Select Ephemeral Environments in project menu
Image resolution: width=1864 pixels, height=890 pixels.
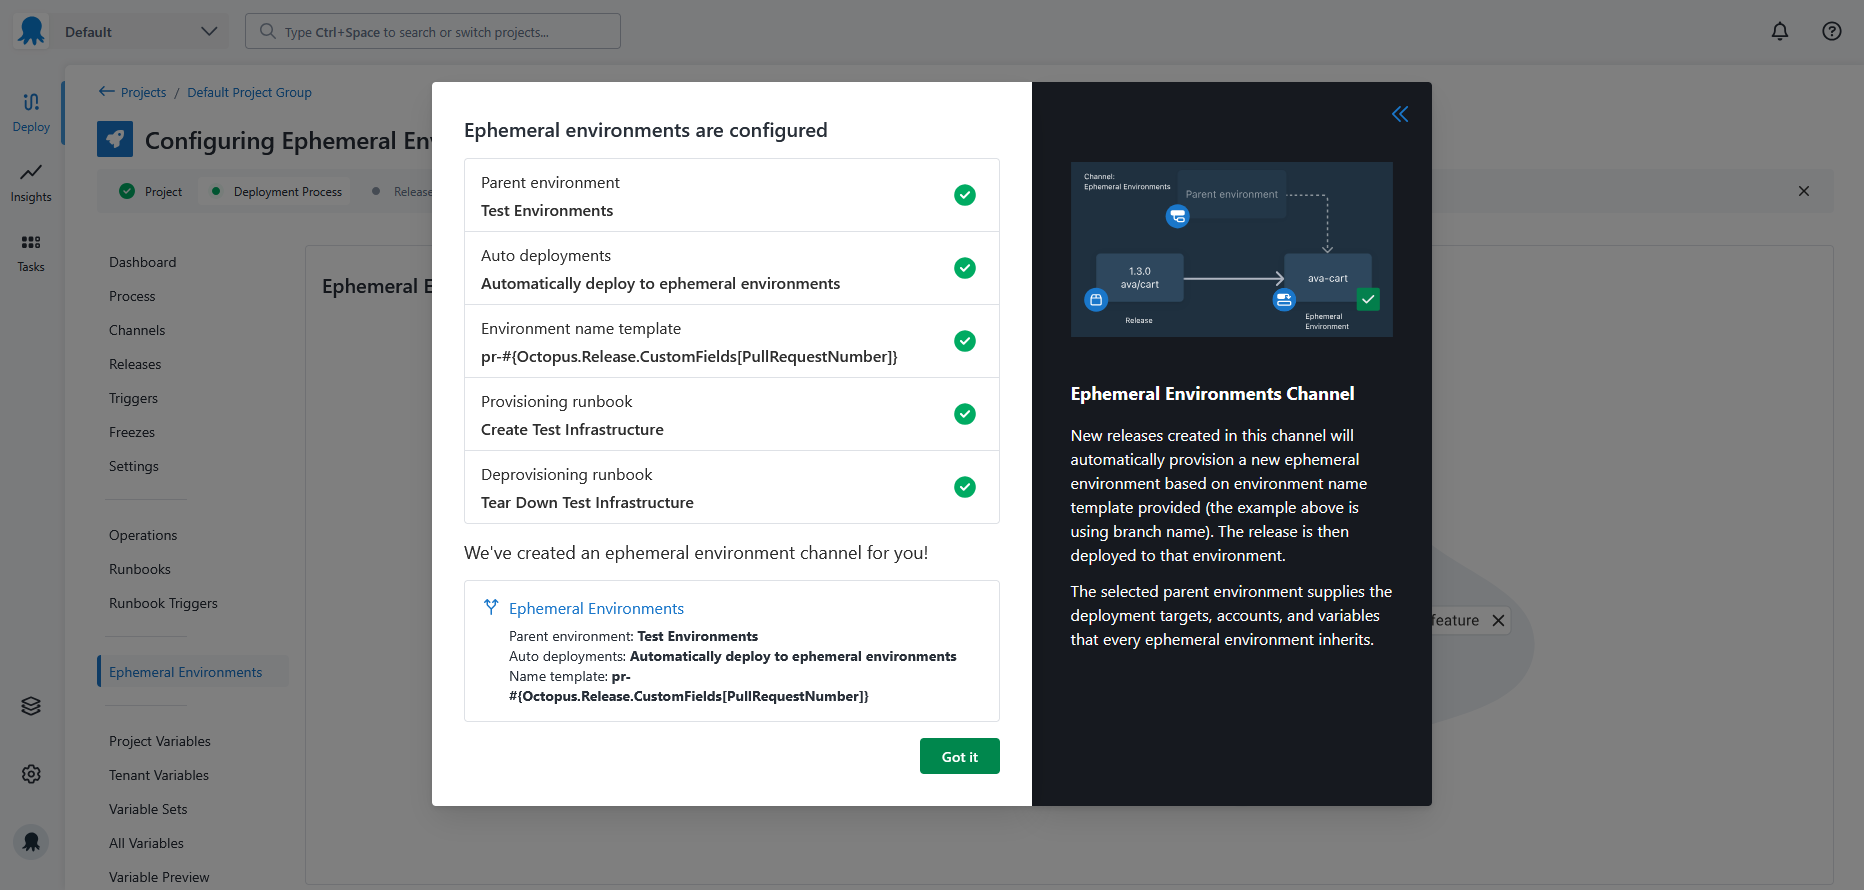[x=193, y=671]
